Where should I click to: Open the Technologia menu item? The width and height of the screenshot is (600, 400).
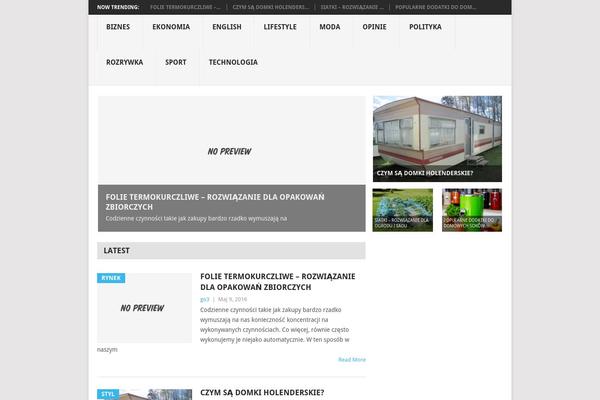pyautogui.click(x=233, y=62)
